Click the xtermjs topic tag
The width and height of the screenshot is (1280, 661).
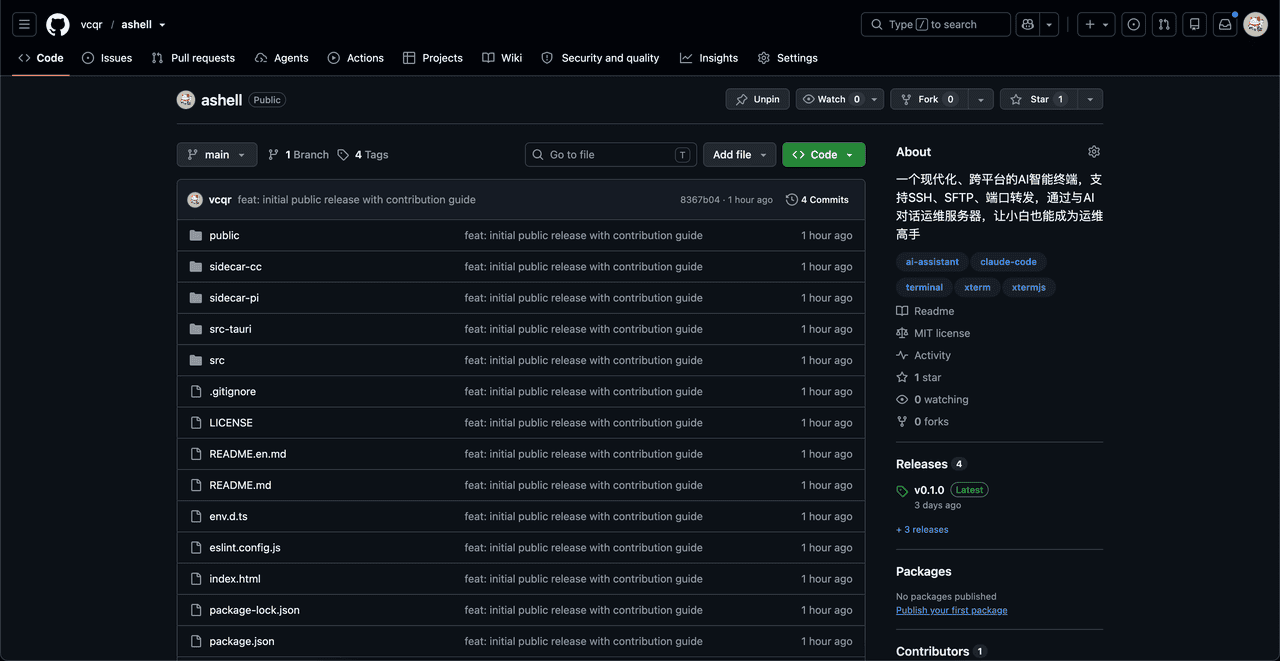tap(1028, 287)
